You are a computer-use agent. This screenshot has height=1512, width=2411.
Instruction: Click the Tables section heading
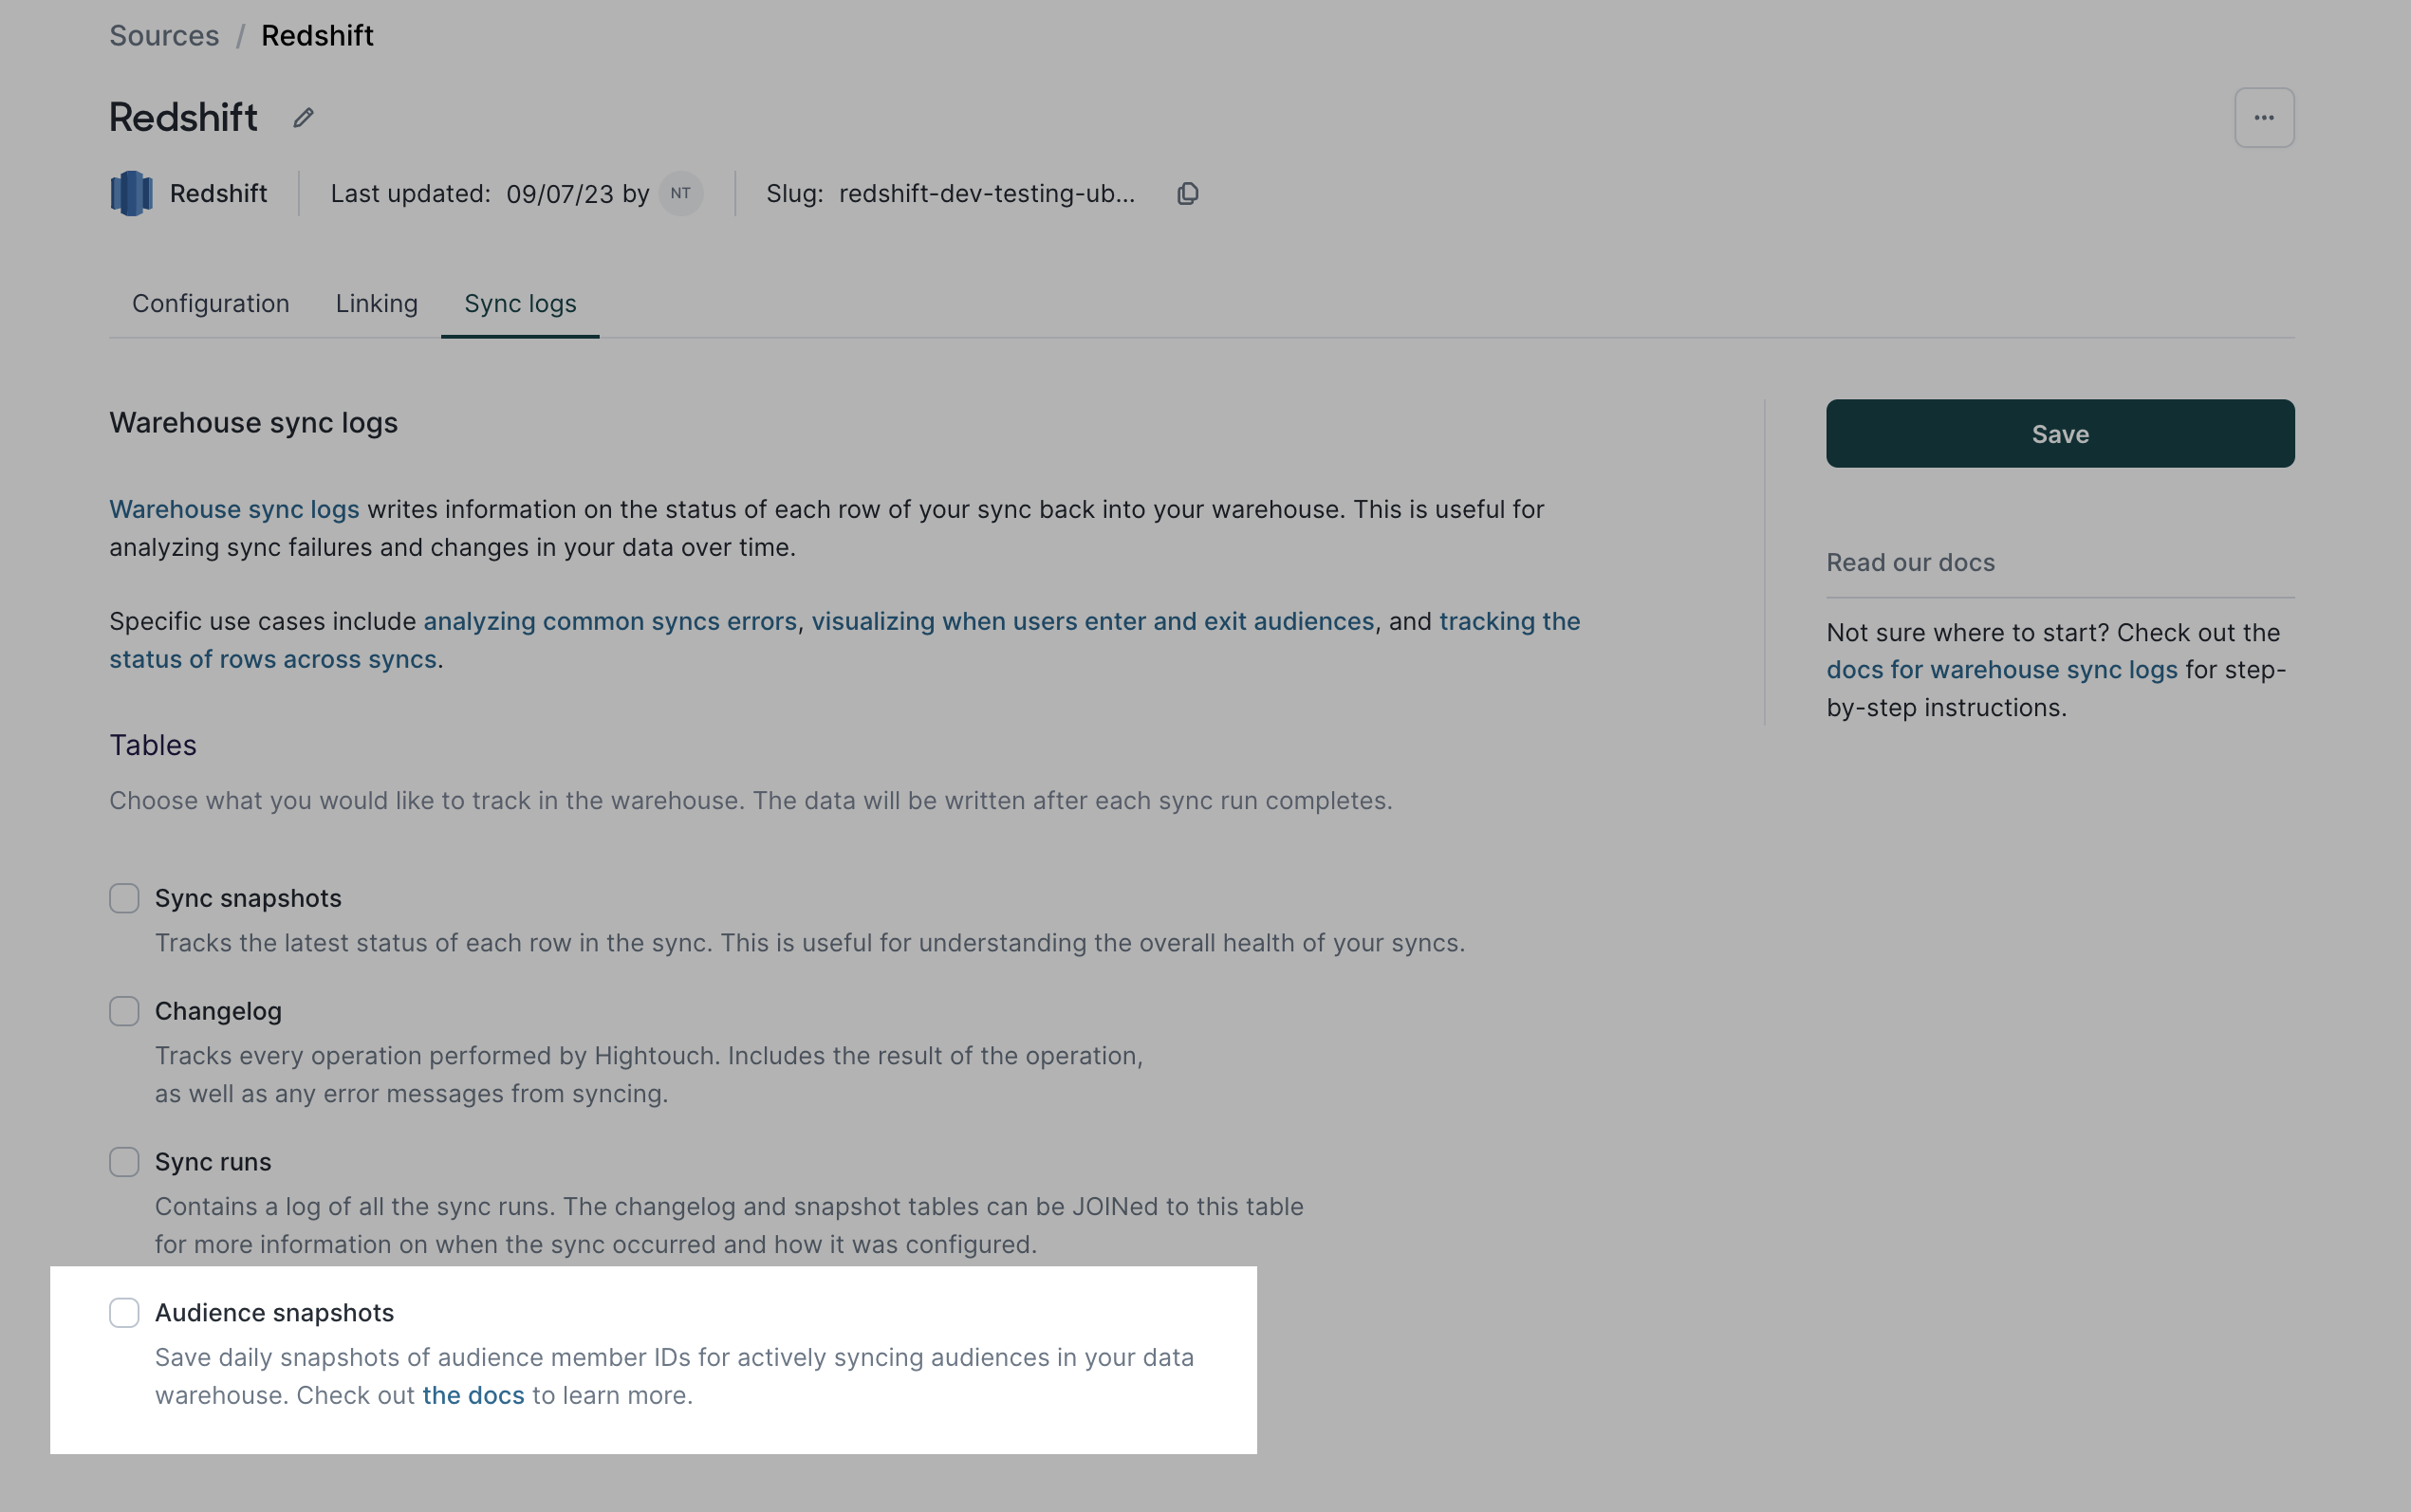tap(153, 746)
